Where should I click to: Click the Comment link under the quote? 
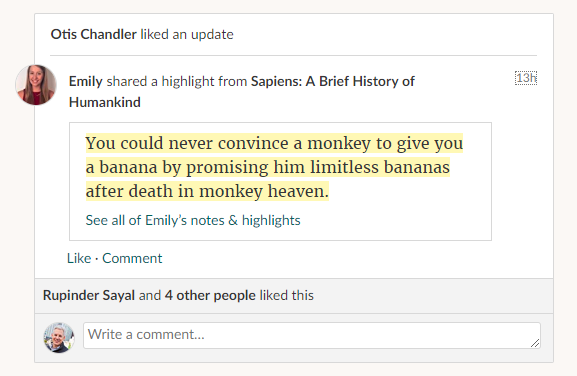pos(132,258)
